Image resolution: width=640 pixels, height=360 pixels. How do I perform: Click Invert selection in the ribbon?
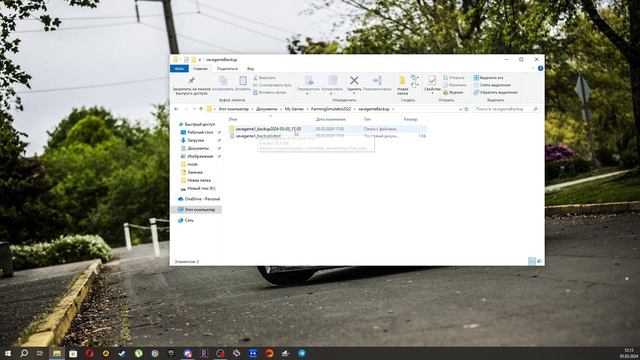[496, 93]
